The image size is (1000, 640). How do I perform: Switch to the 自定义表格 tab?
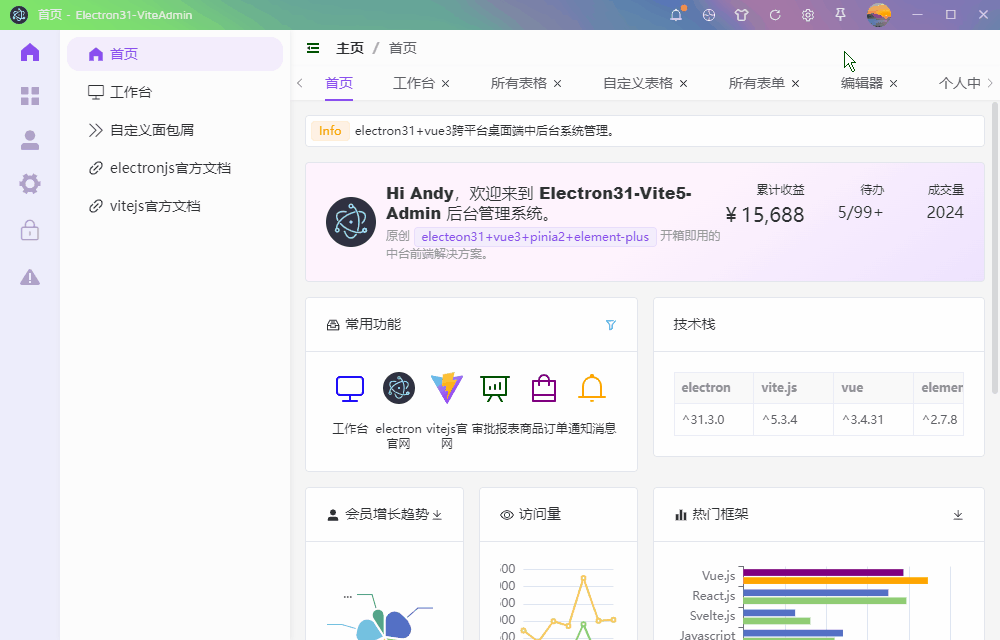click(x=638, y=83)
